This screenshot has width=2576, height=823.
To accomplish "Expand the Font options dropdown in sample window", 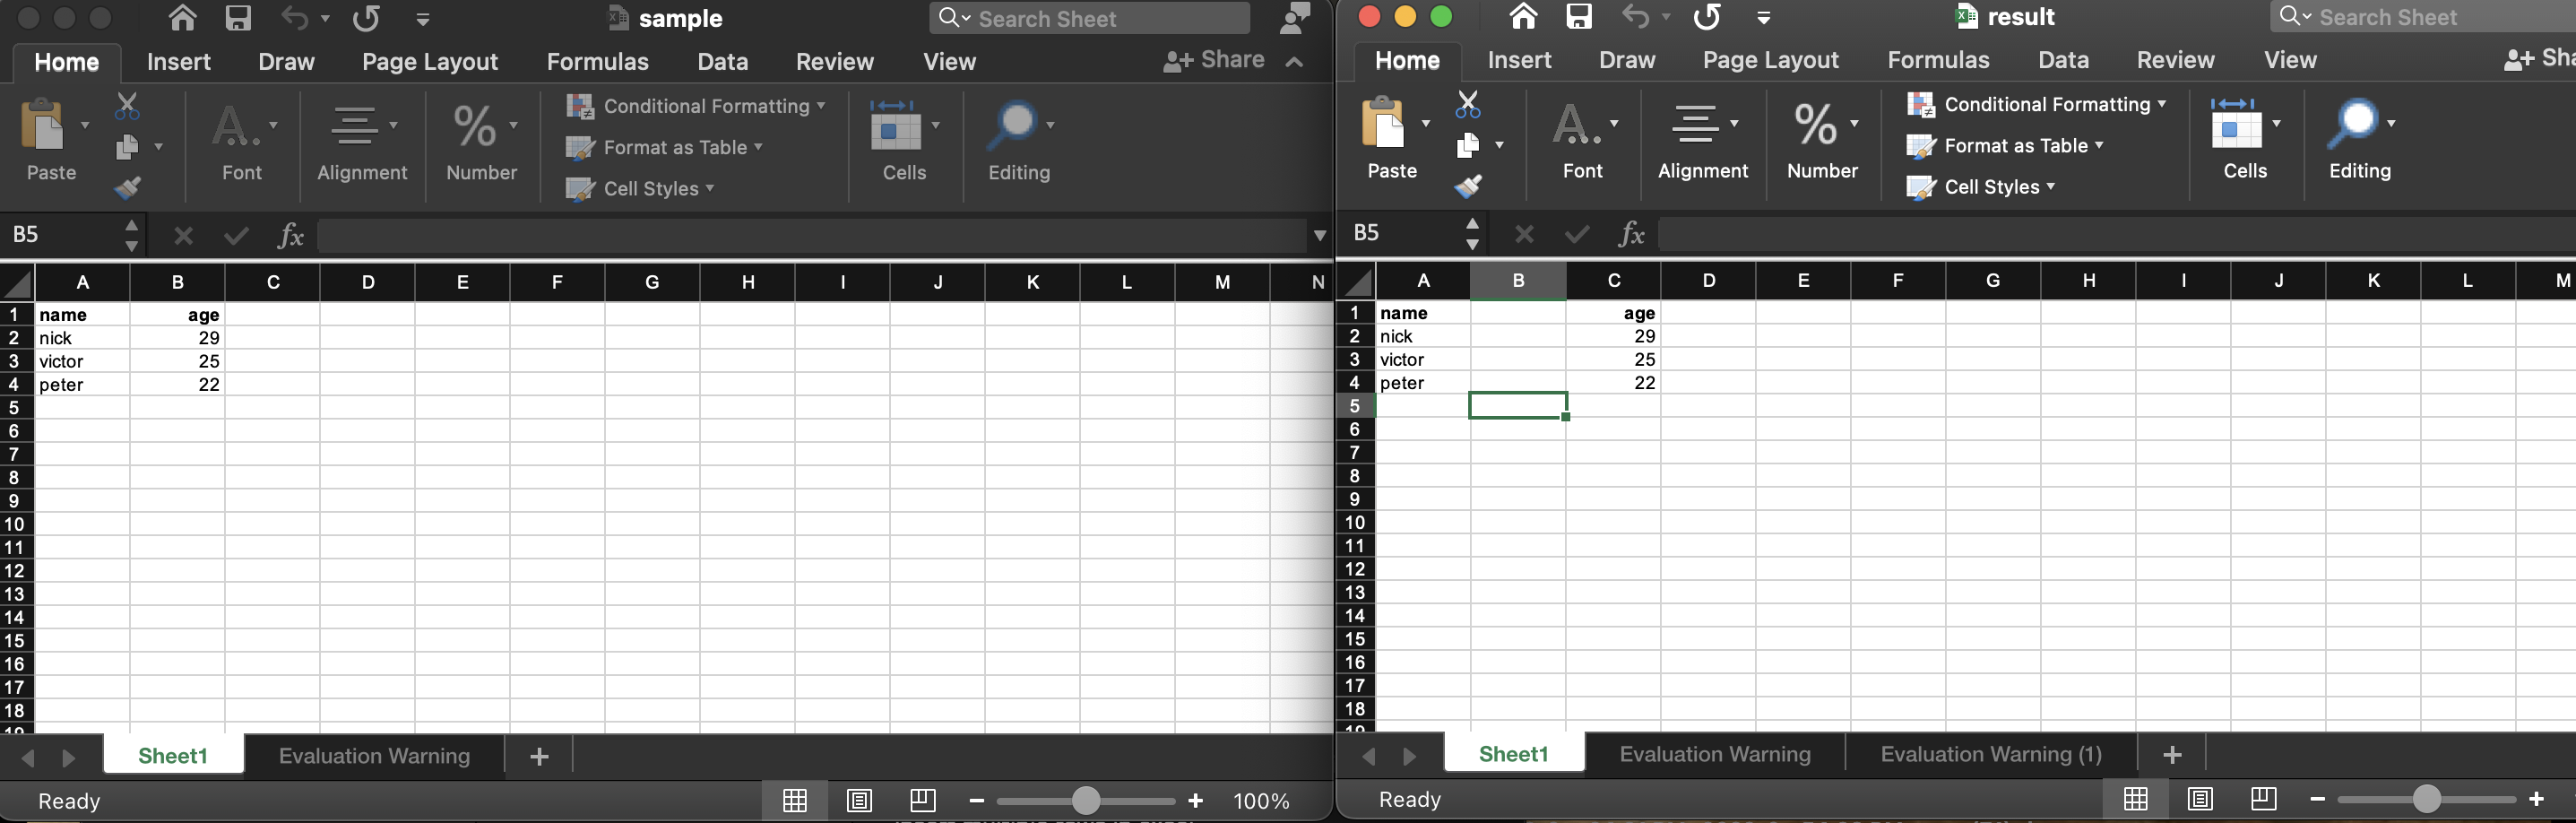I will point(271,127).
